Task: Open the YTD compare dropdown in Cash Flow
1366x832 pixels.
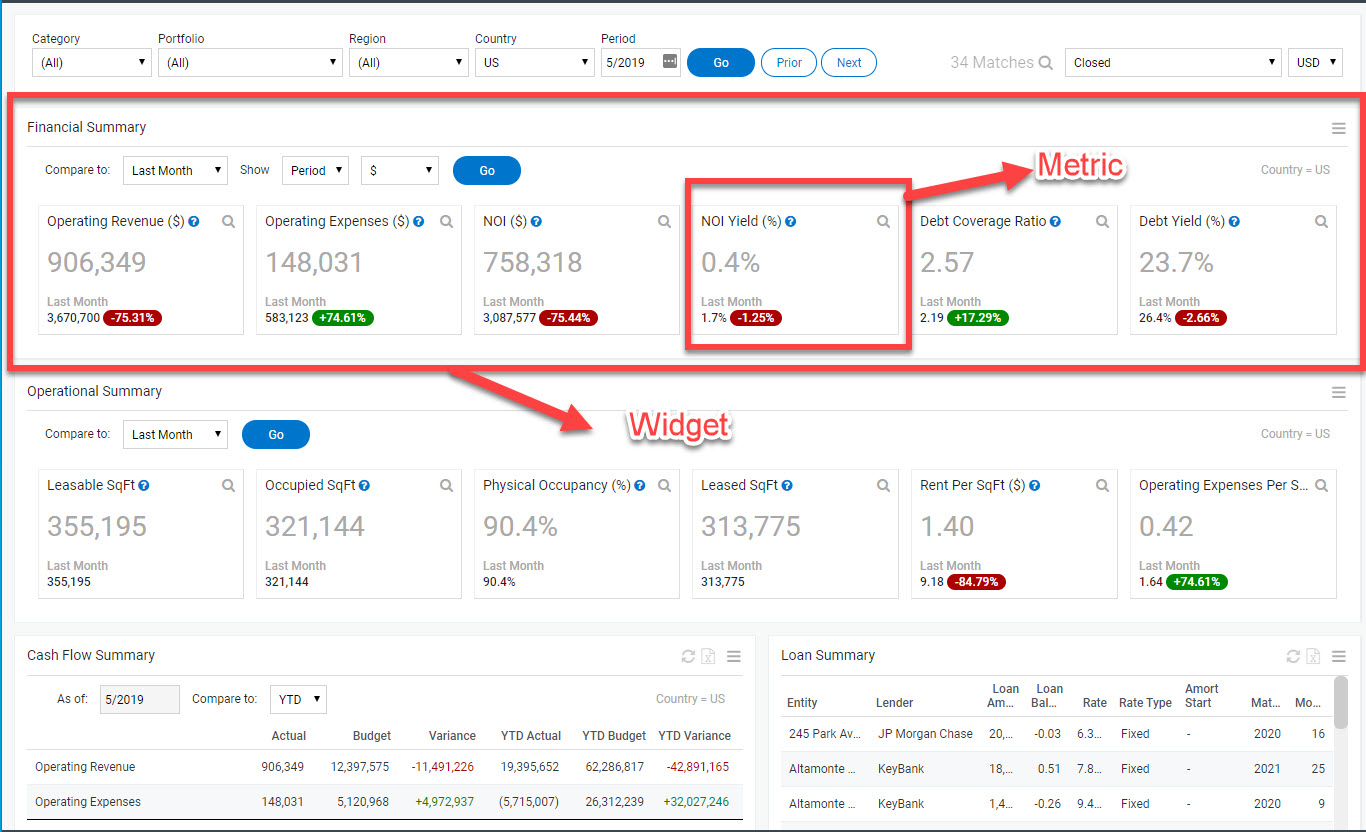Action: tap(298, 699)
